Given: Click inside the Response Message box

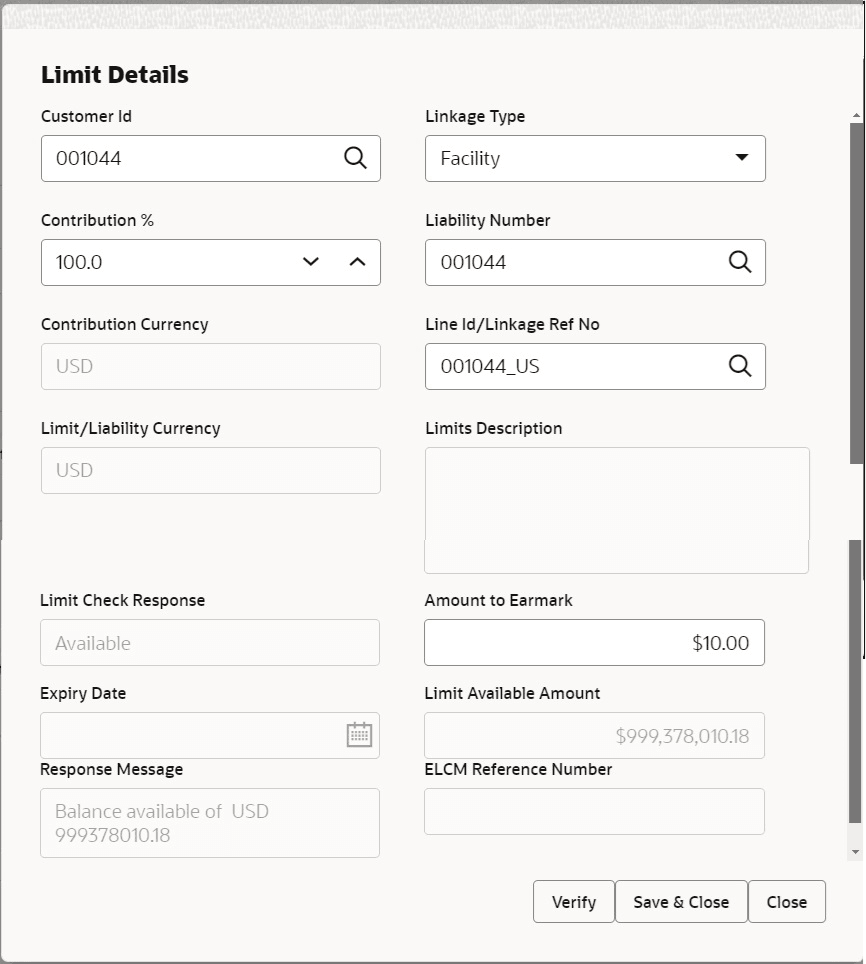Looking at the screenshot, I should 209,822.
